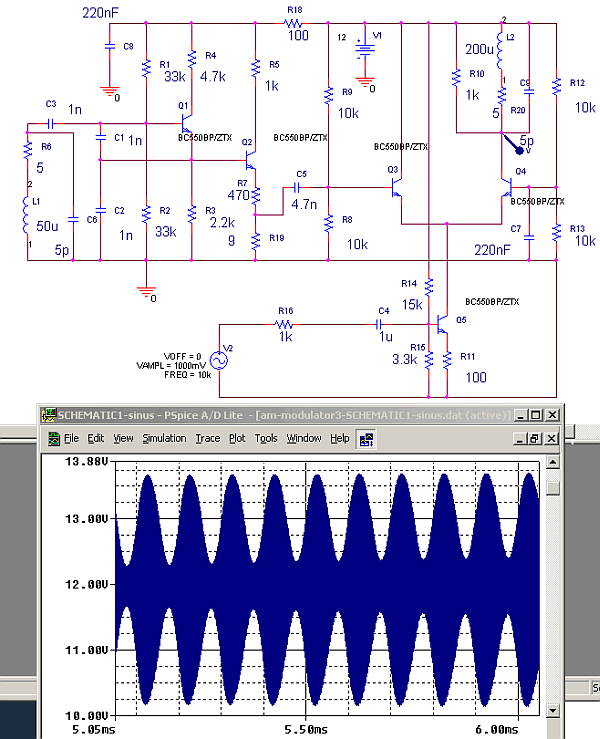Select the V2 sine source symbol

click(219, 361)
